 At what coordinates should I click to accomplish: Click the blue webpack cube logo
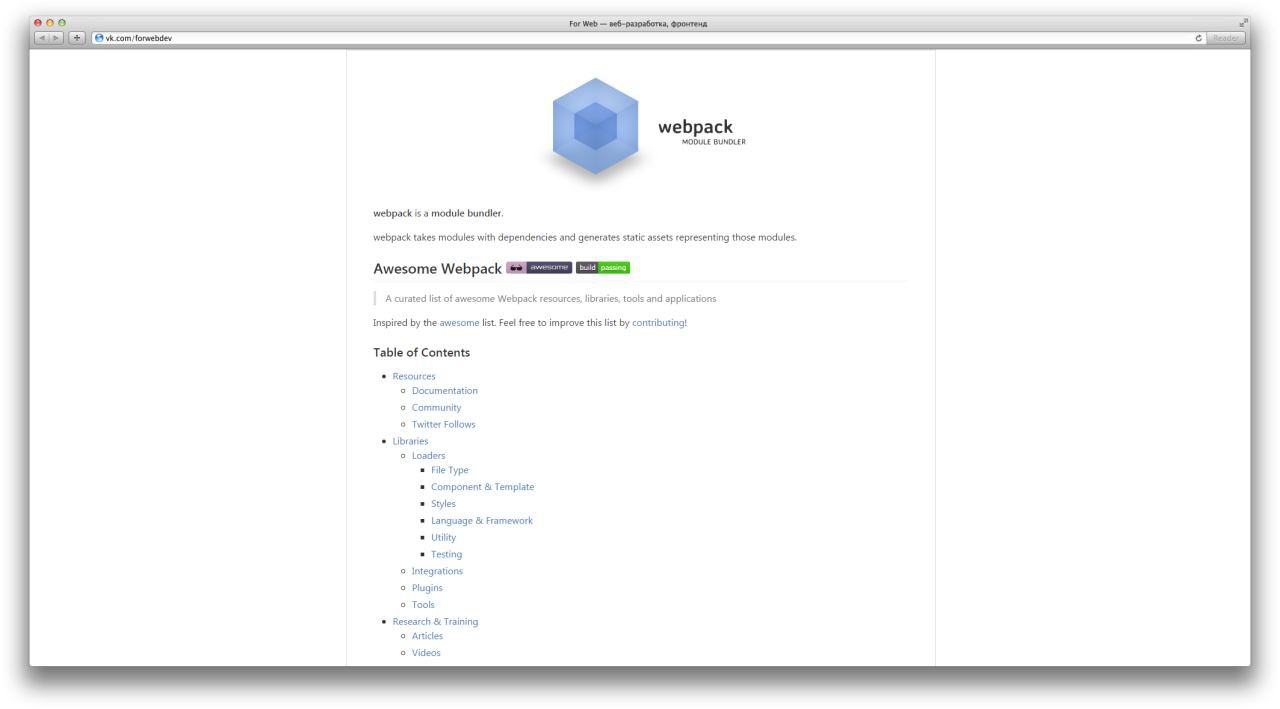click(x=595, y=127)
